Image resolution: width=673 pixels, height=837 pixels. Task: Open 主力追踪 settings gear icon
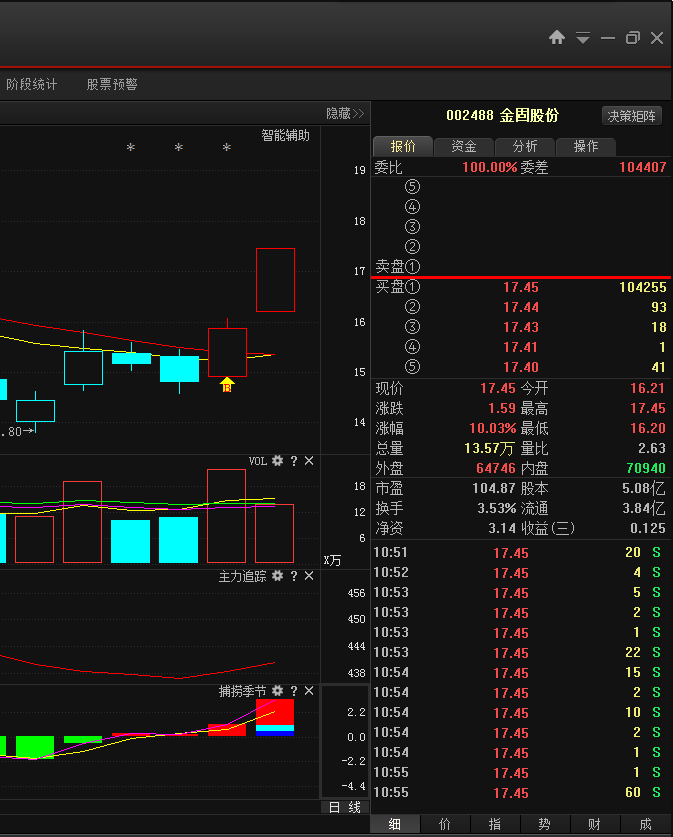tap(278, 576)
